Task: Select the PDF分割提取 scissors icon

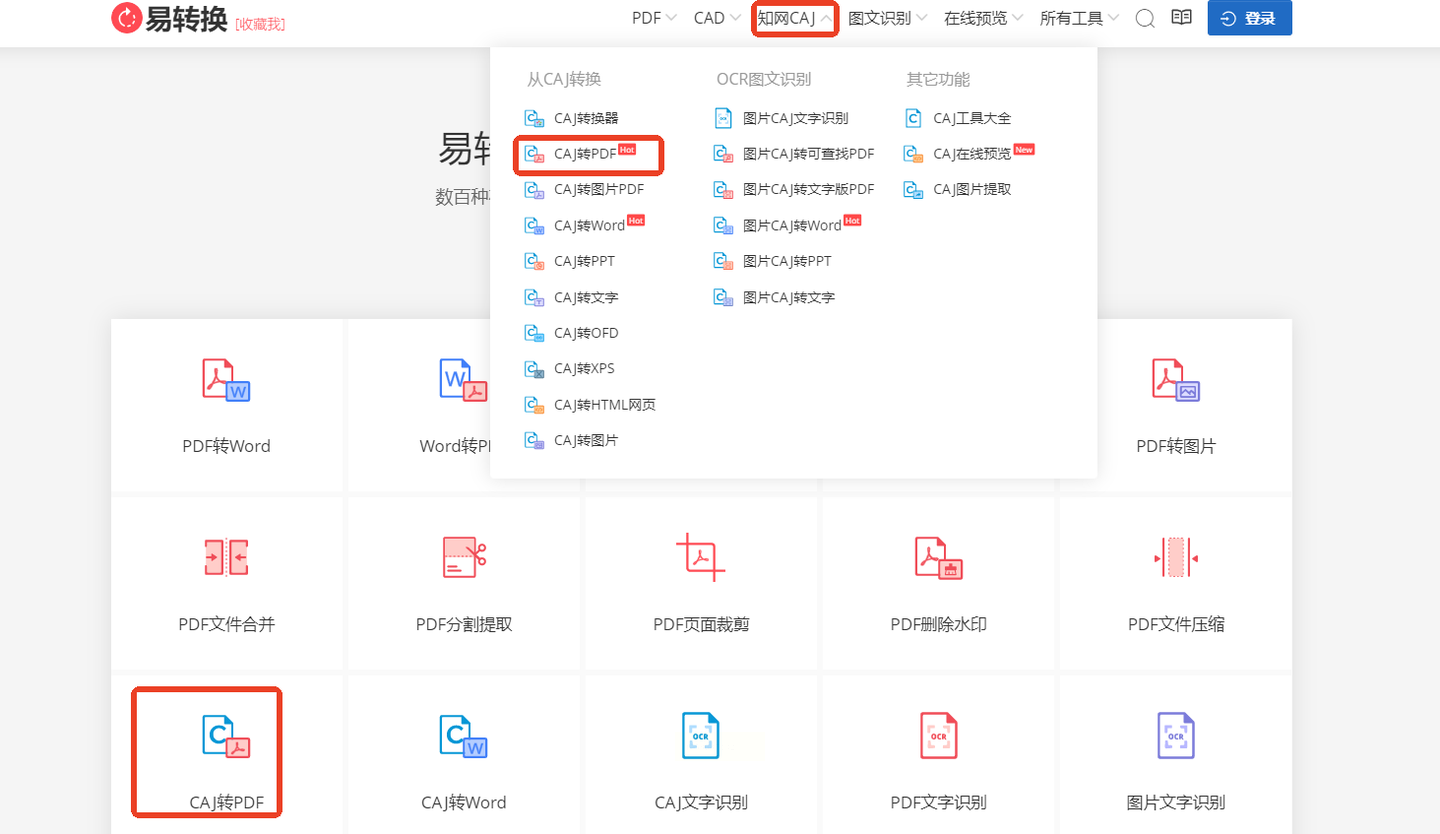Action: pyautogui.click(x=464, y=557)
